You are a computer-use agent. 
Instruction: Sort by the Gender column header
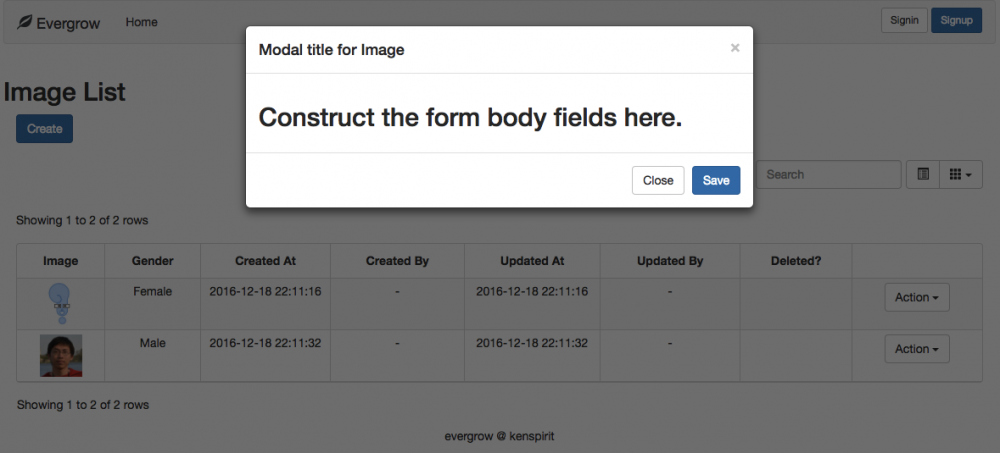(152, 261)
